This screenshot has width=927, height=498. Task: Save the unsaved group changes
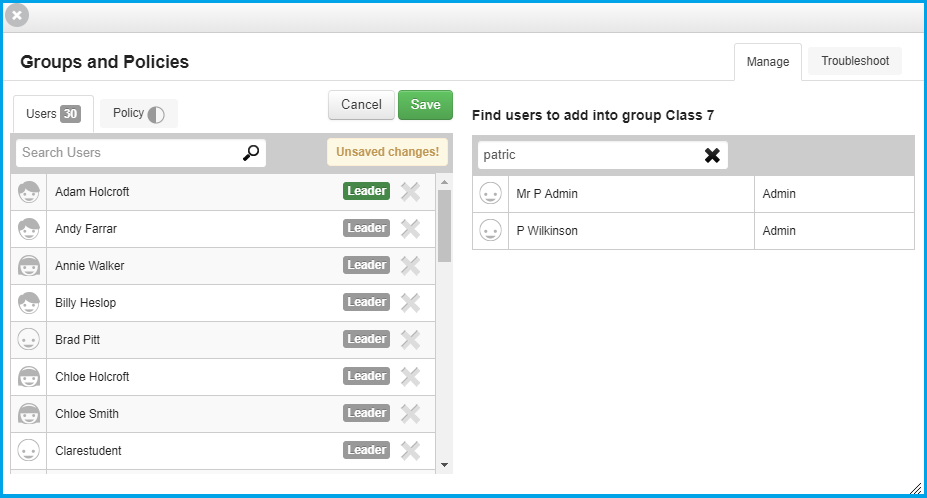tap(425, 105)
